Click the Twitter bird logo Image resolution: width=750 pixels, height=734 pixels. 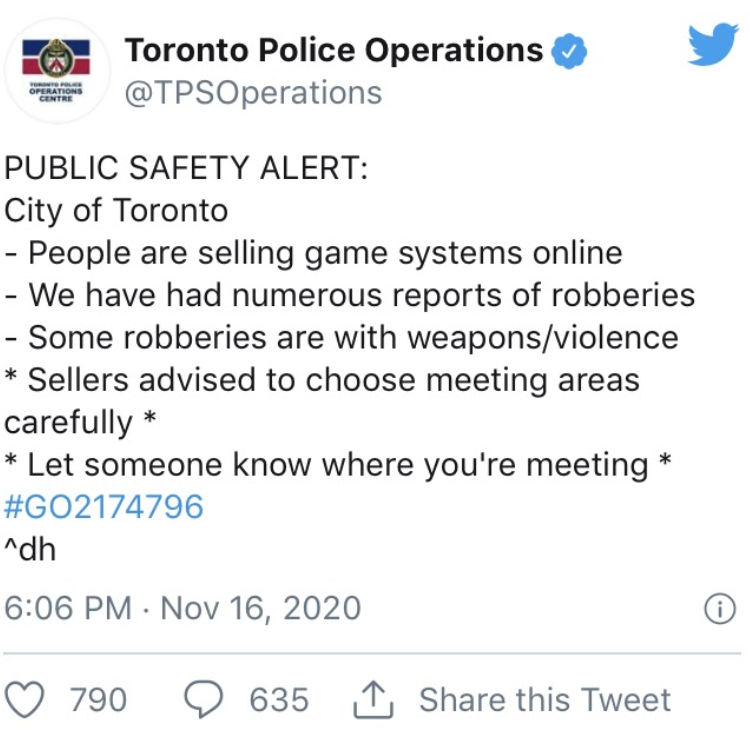pyautogui.click(x=713, y=44)
